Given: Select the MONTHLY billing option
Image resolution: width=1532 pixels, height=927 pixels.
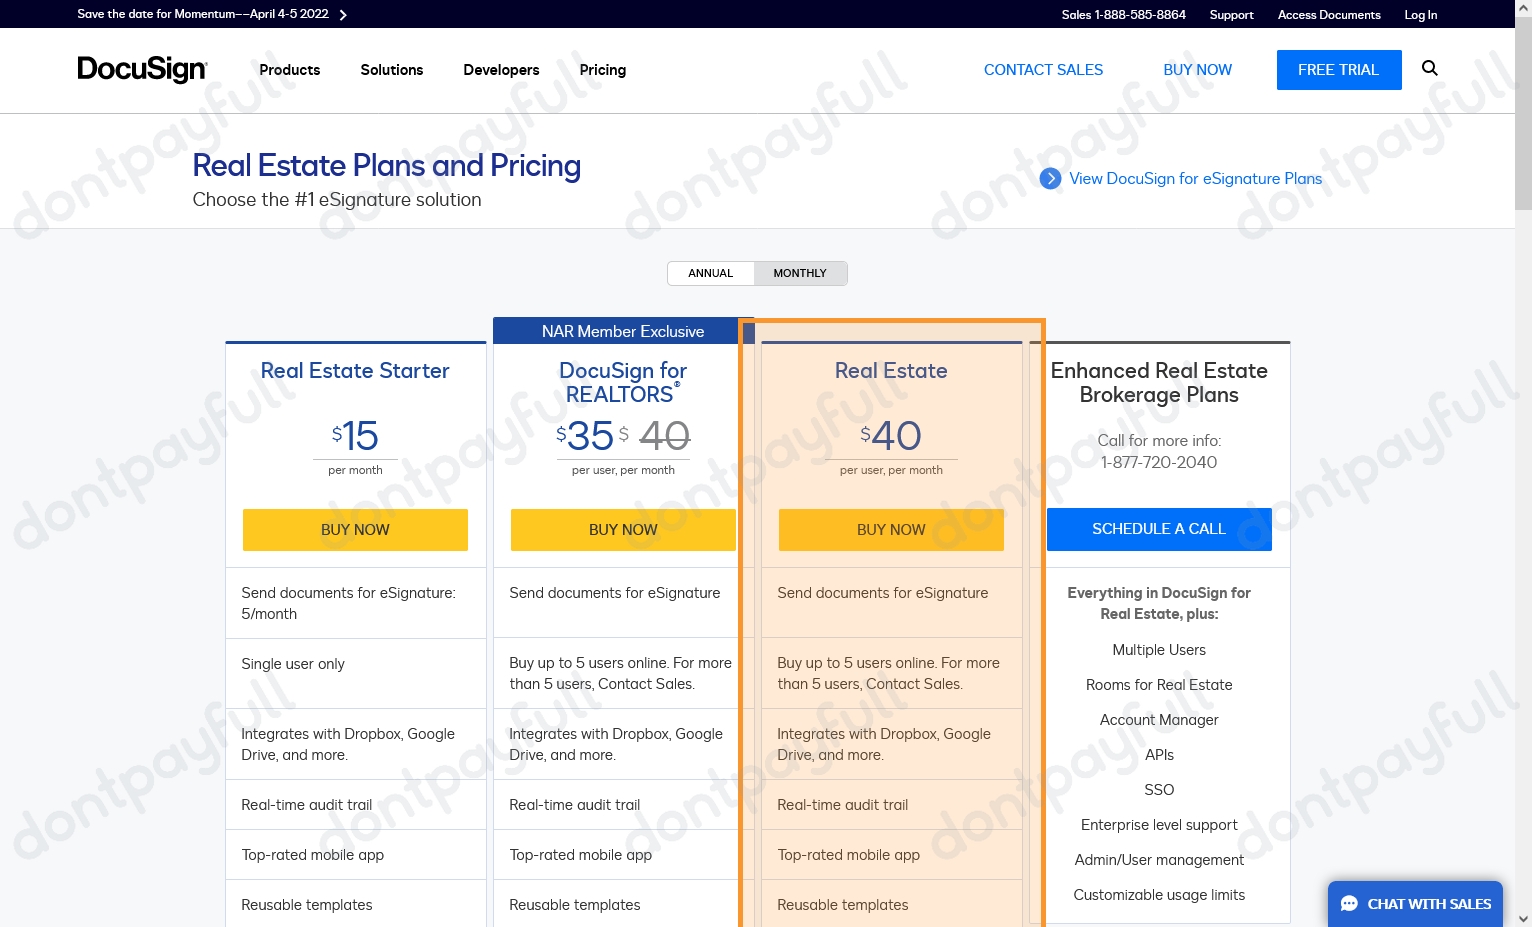Looking at the screenshot, I should pos(799,272).
